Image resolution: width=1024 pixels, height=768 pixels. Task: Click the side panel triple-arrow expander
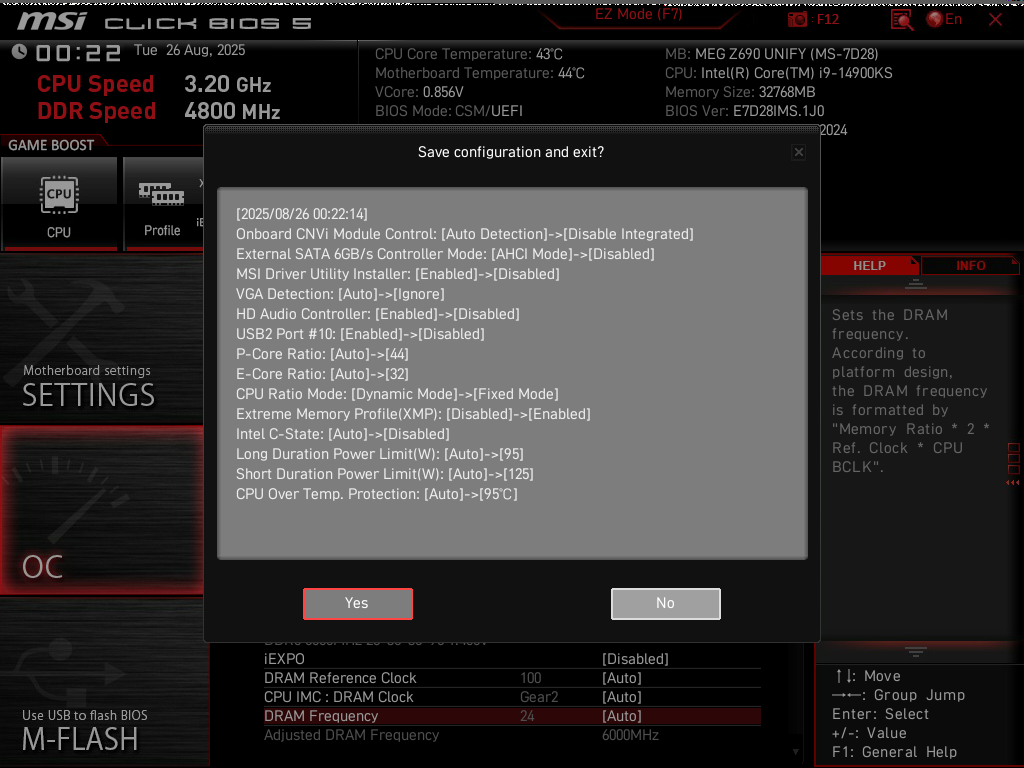(x=1012, y=483)
